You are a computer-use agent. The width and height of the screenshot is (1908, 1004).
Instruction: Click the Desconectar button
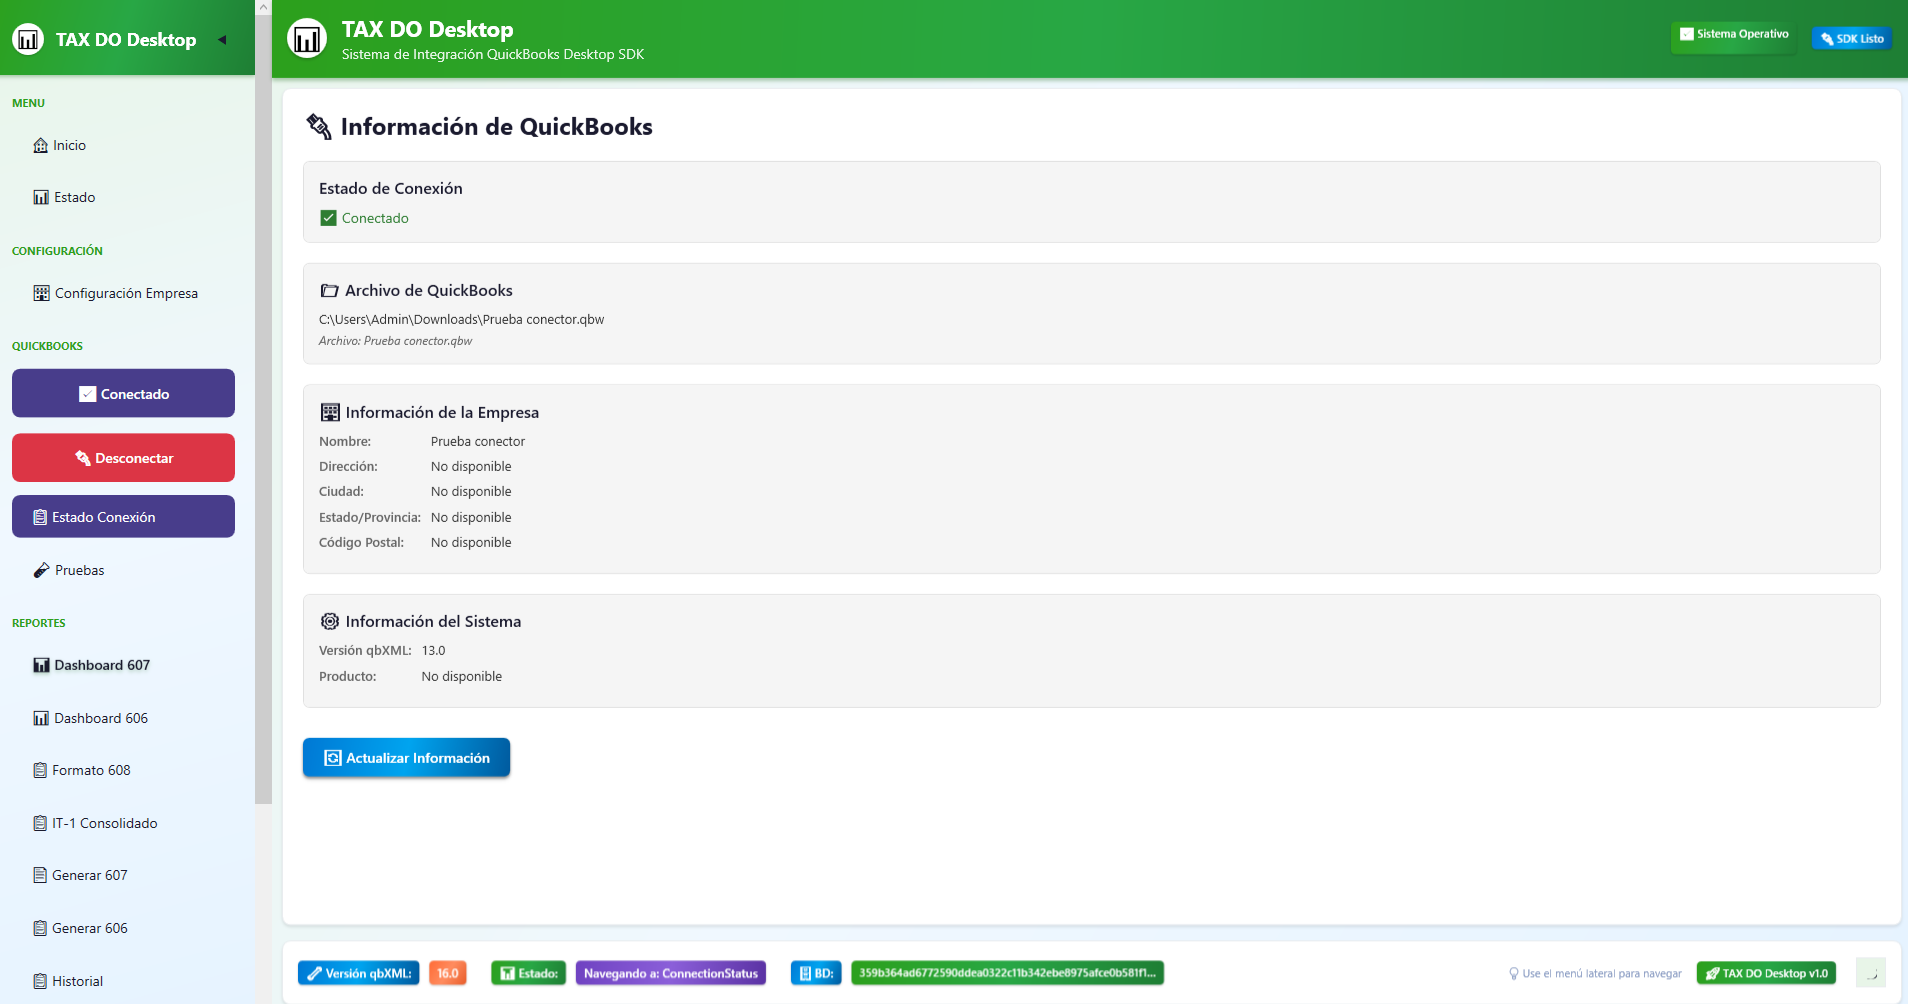click(123, 457)
